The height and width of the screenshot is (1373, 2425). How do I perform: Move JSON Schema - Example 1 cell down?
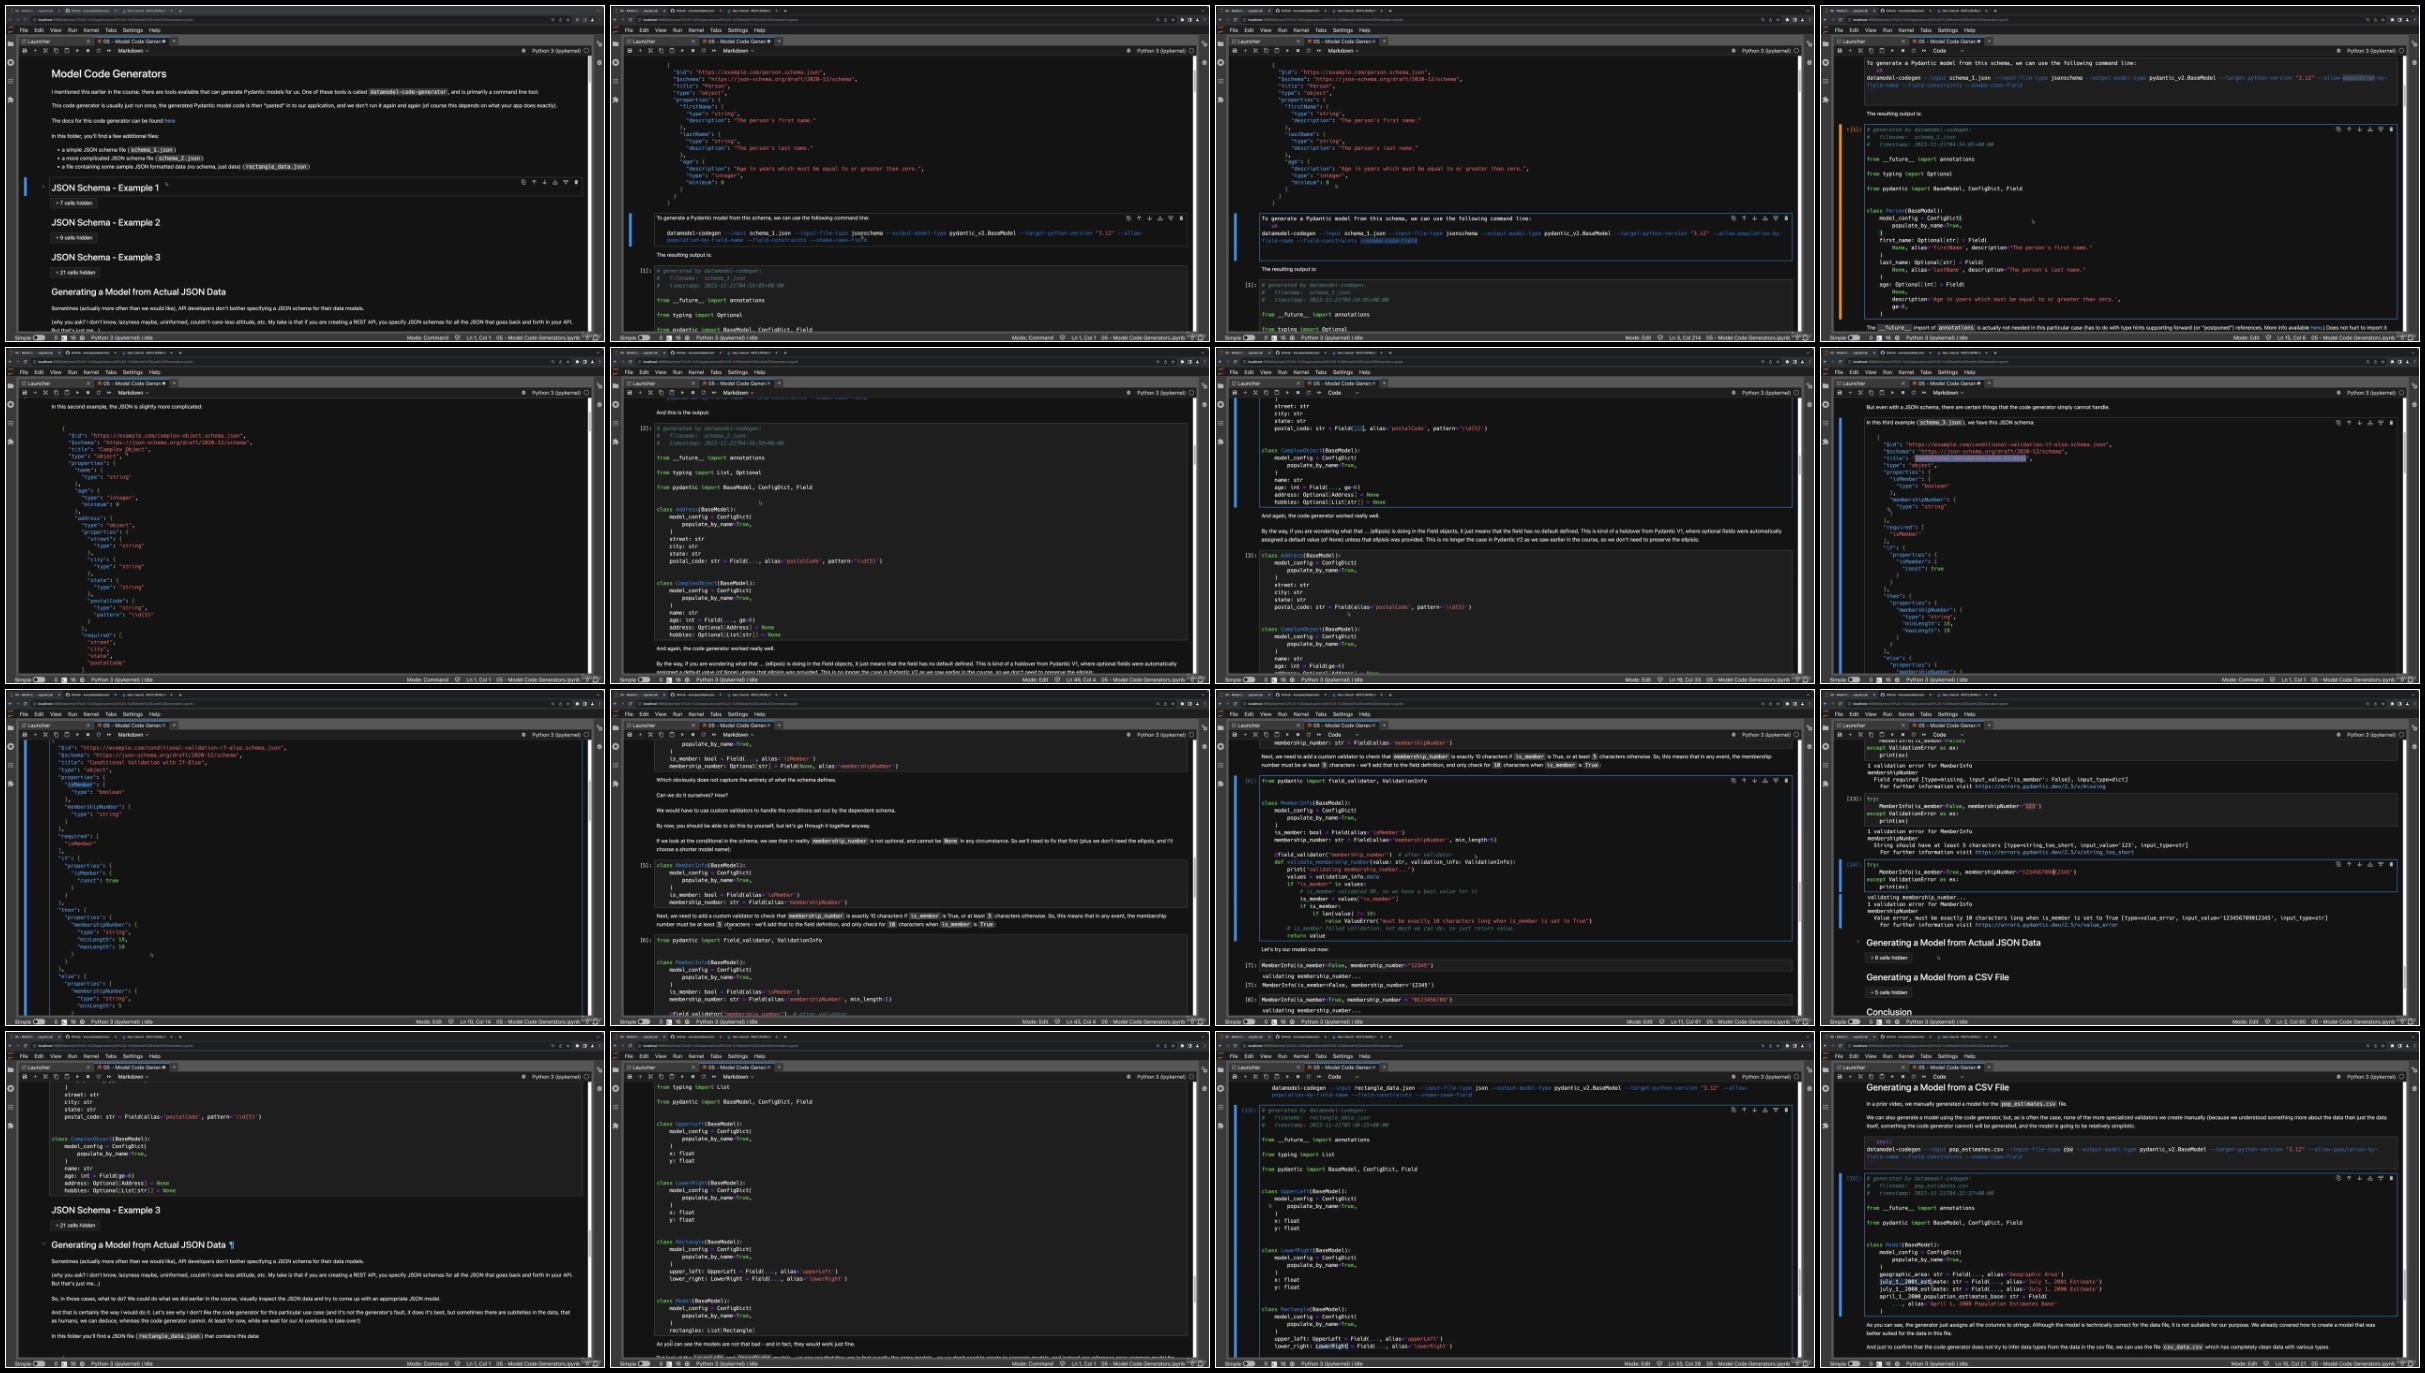(544, 182)
